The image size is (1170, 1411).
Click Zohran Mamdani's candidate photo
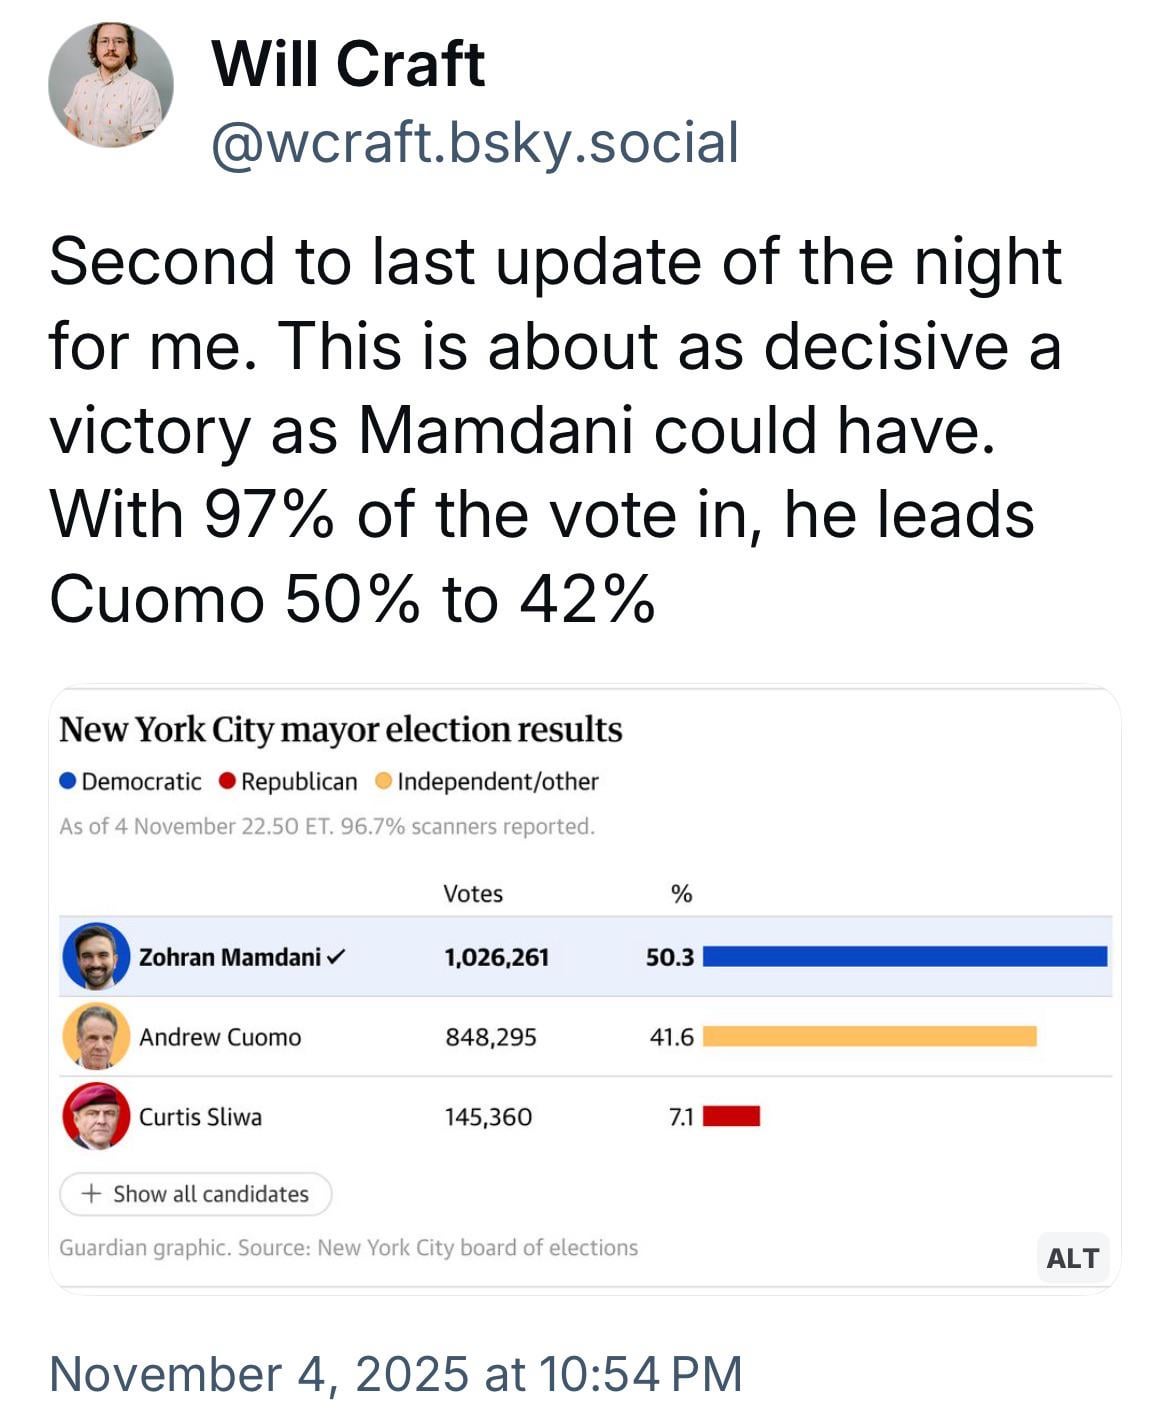pyautogui.click(x=96, y=957)
